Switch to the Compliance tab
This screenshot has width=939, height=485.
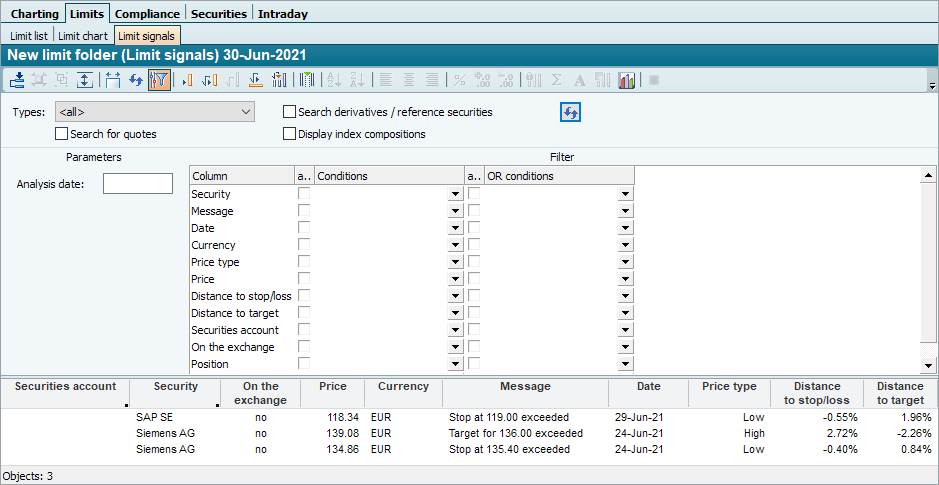pyautogui.click(x=147, y=14)
